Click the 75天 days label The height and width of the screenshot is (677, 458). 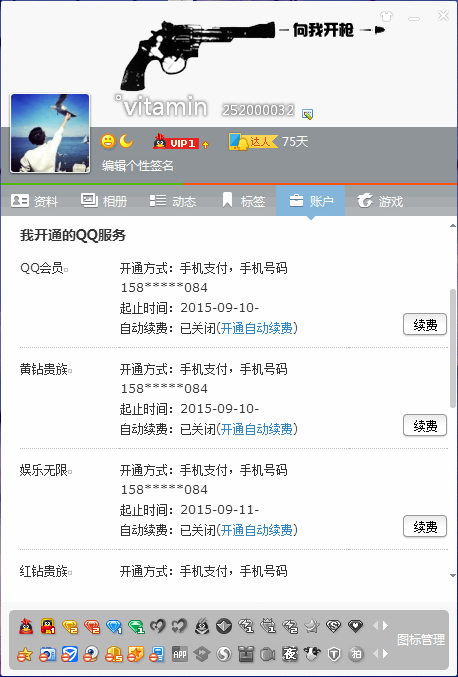(295, 142)
